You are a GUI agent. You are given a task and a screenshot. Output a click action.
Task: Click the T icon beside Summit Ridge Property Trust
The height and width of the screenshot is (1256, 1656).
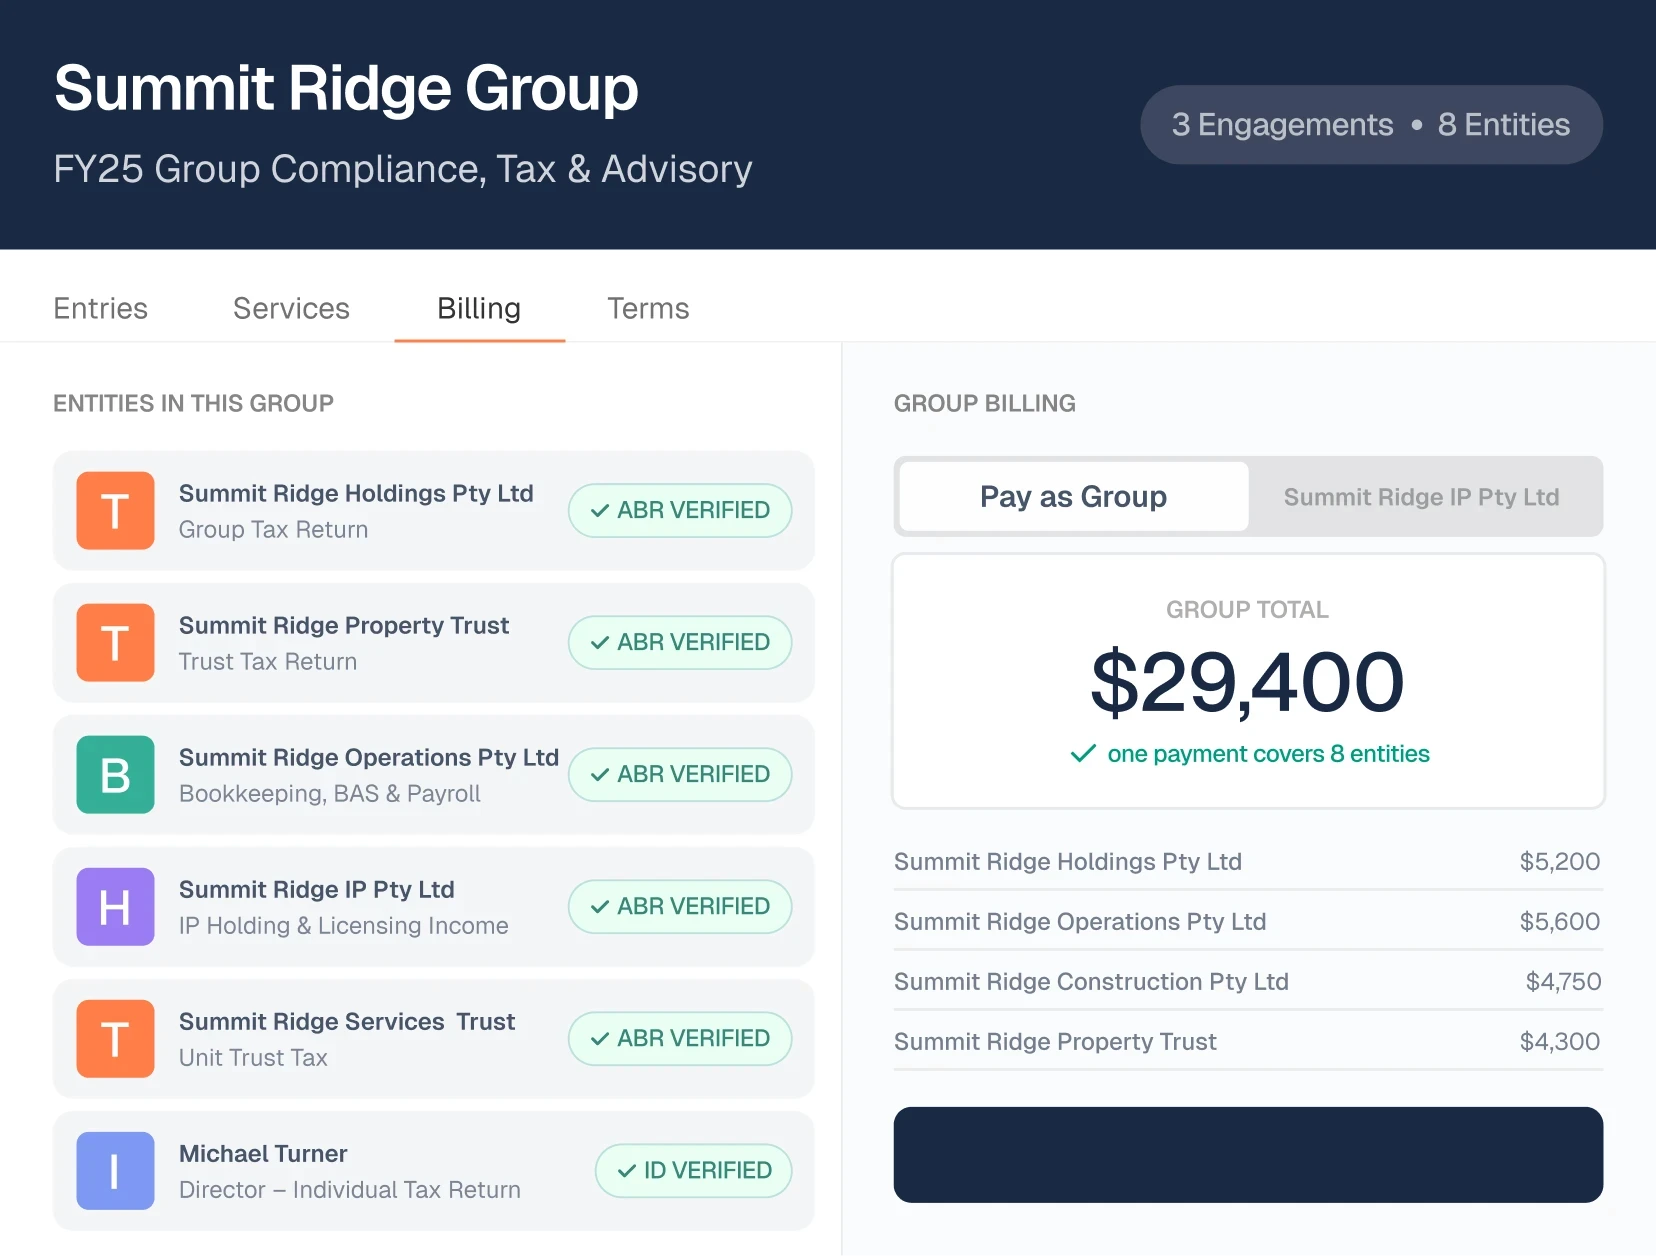pyautogui.click(x=115, y=643)
